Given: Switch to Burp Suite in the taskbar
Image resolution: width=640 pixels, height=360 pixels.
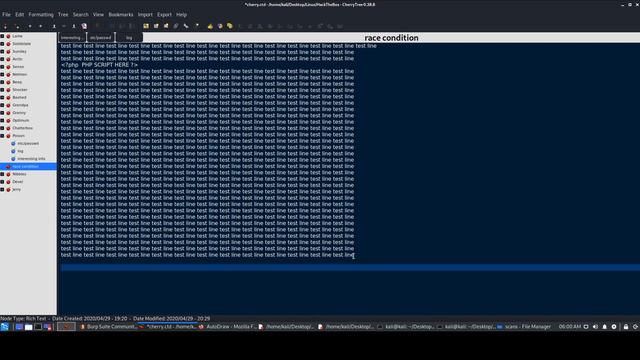Looking at the screenshot, I should tap(108, 327).
